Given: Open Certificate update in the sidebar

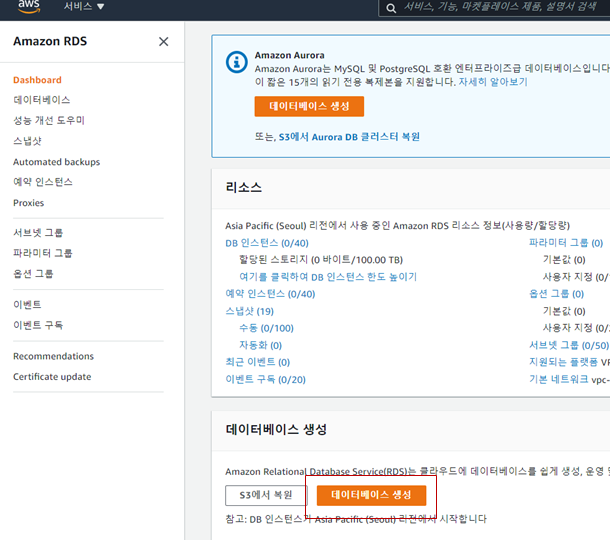Looking at the screenshot, I should point(52,377).
